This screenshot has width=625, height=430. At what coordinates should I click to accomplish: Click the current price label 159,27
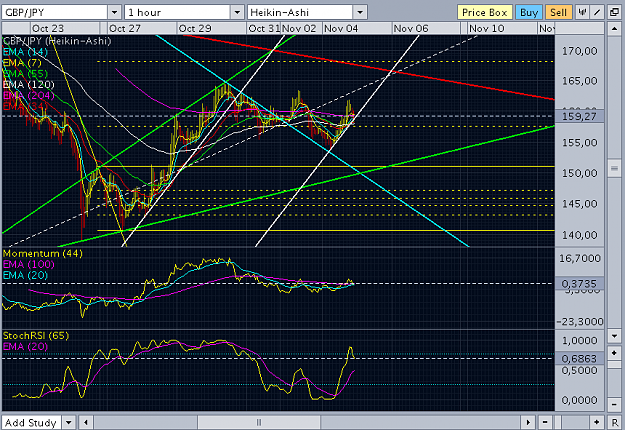579,116
